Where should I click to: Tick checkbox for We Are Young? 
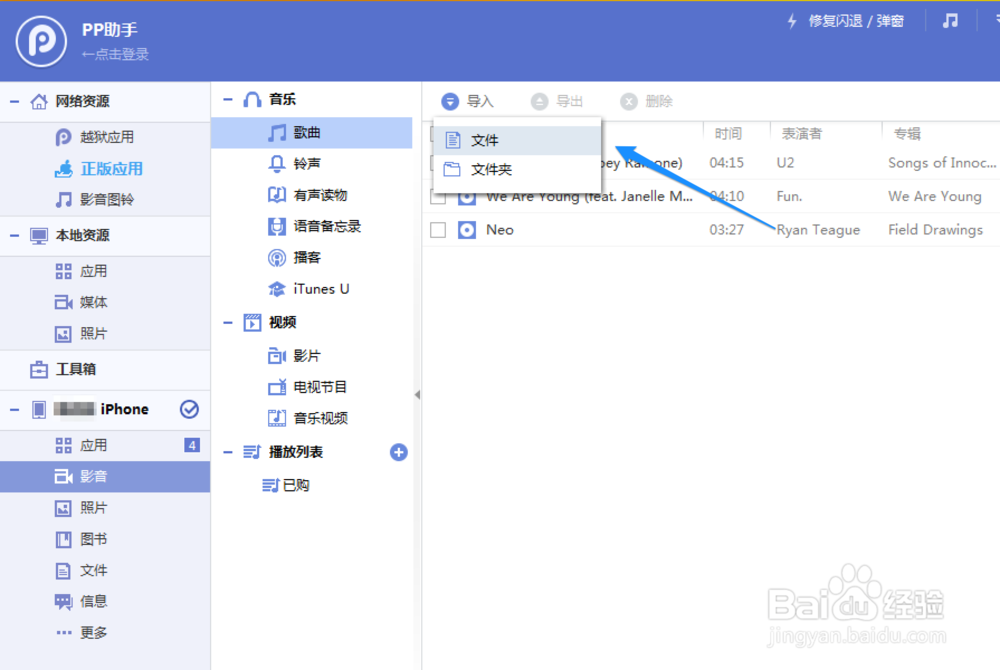coord(438,198)
